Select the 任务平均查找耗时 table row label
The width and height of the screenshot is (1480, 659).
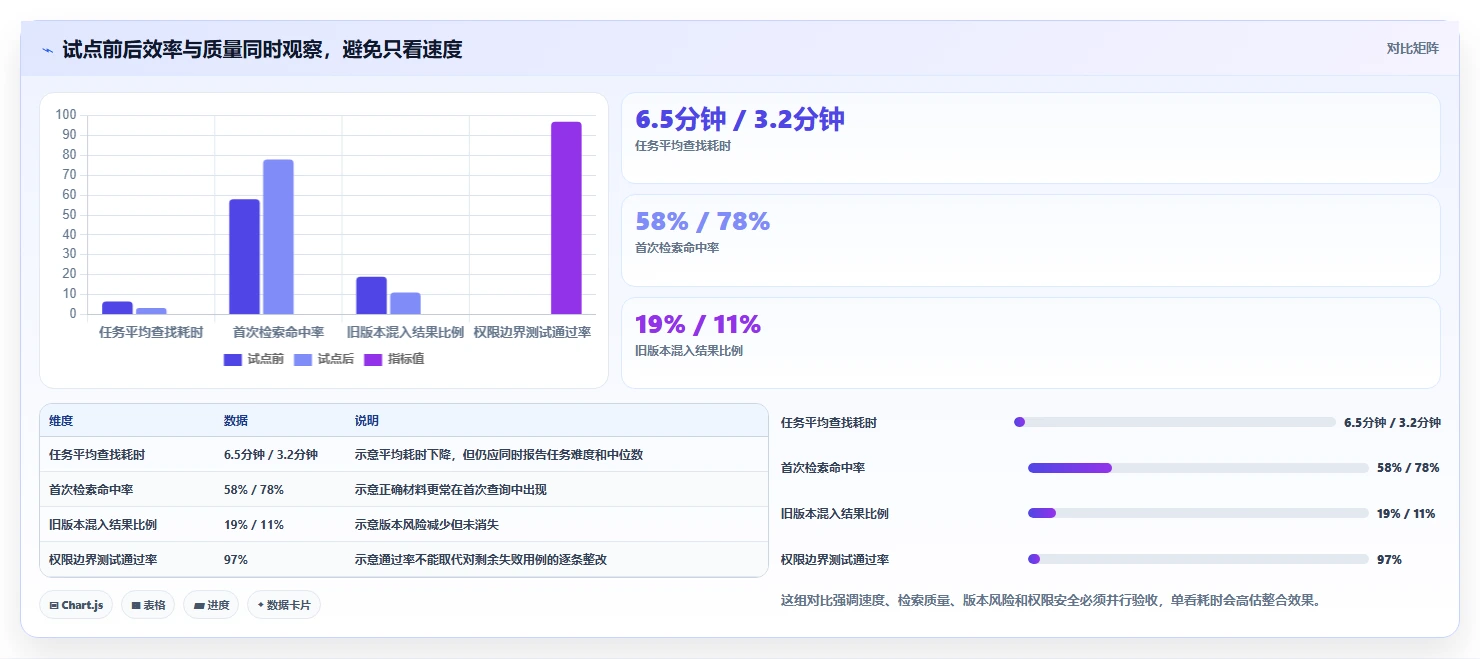pos(97,455)
